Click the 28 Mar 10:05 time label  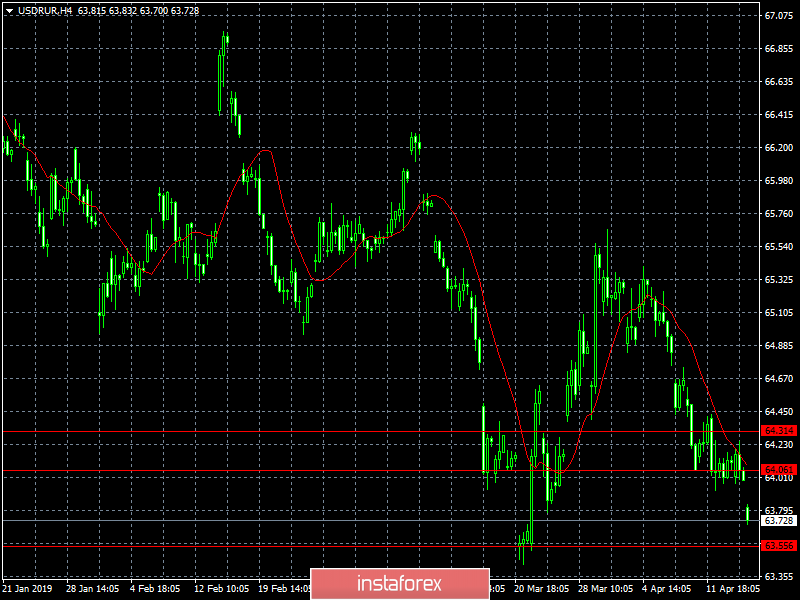606,588
